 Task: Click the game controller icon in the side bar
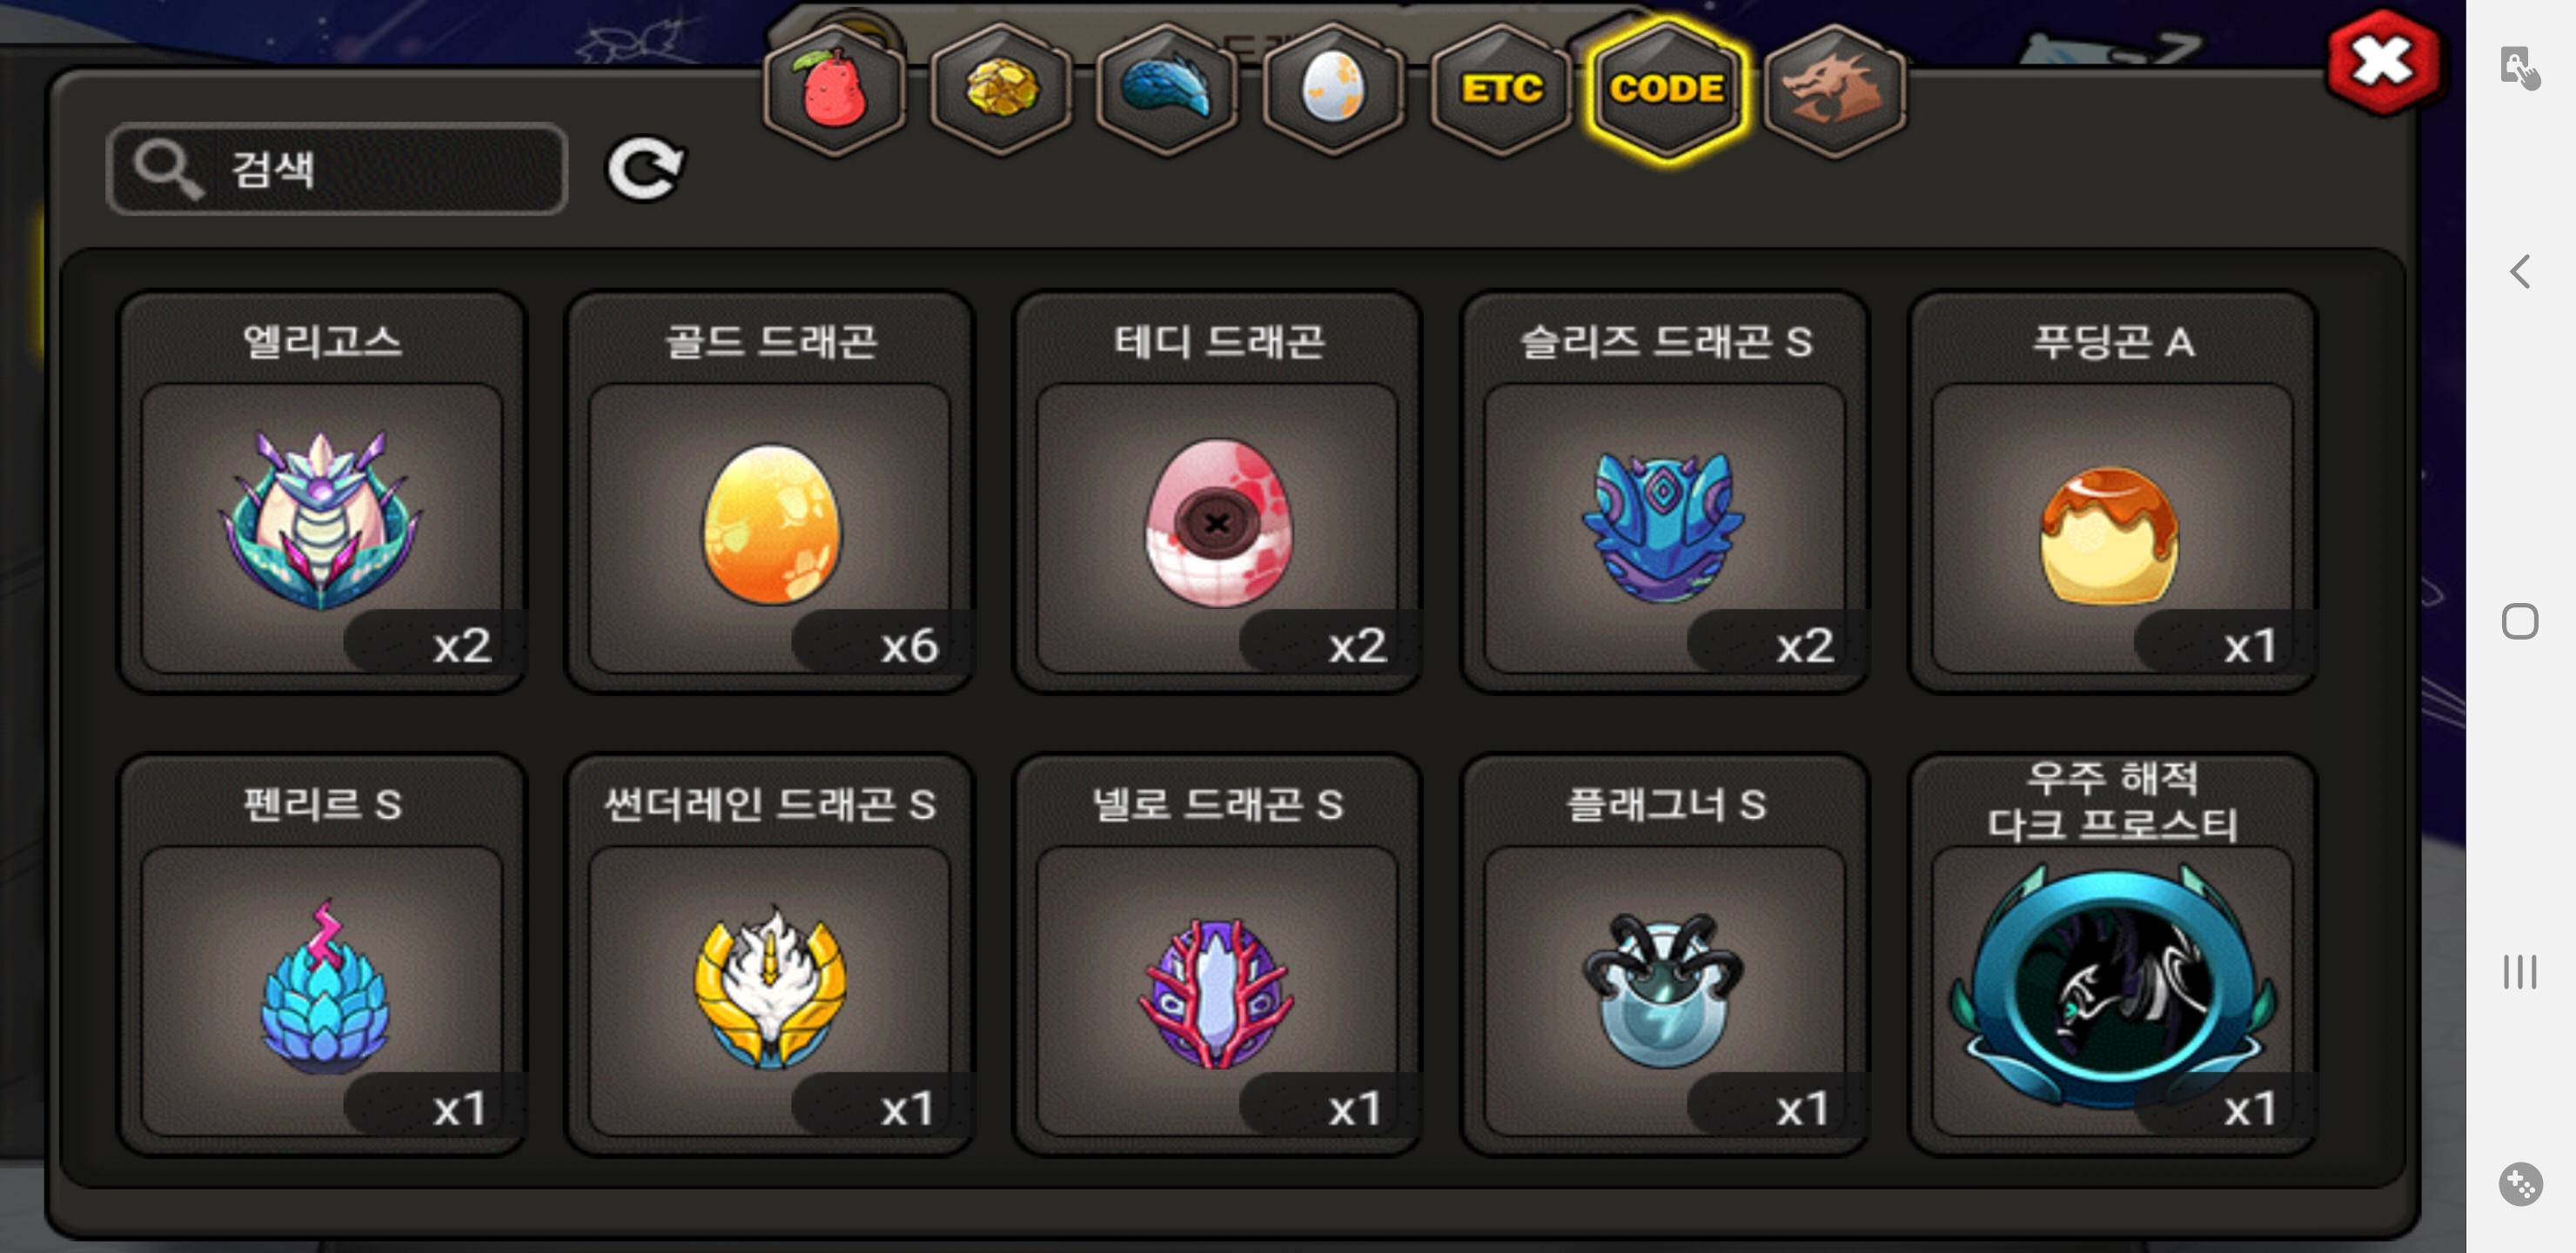[x=2520, y=1184]
